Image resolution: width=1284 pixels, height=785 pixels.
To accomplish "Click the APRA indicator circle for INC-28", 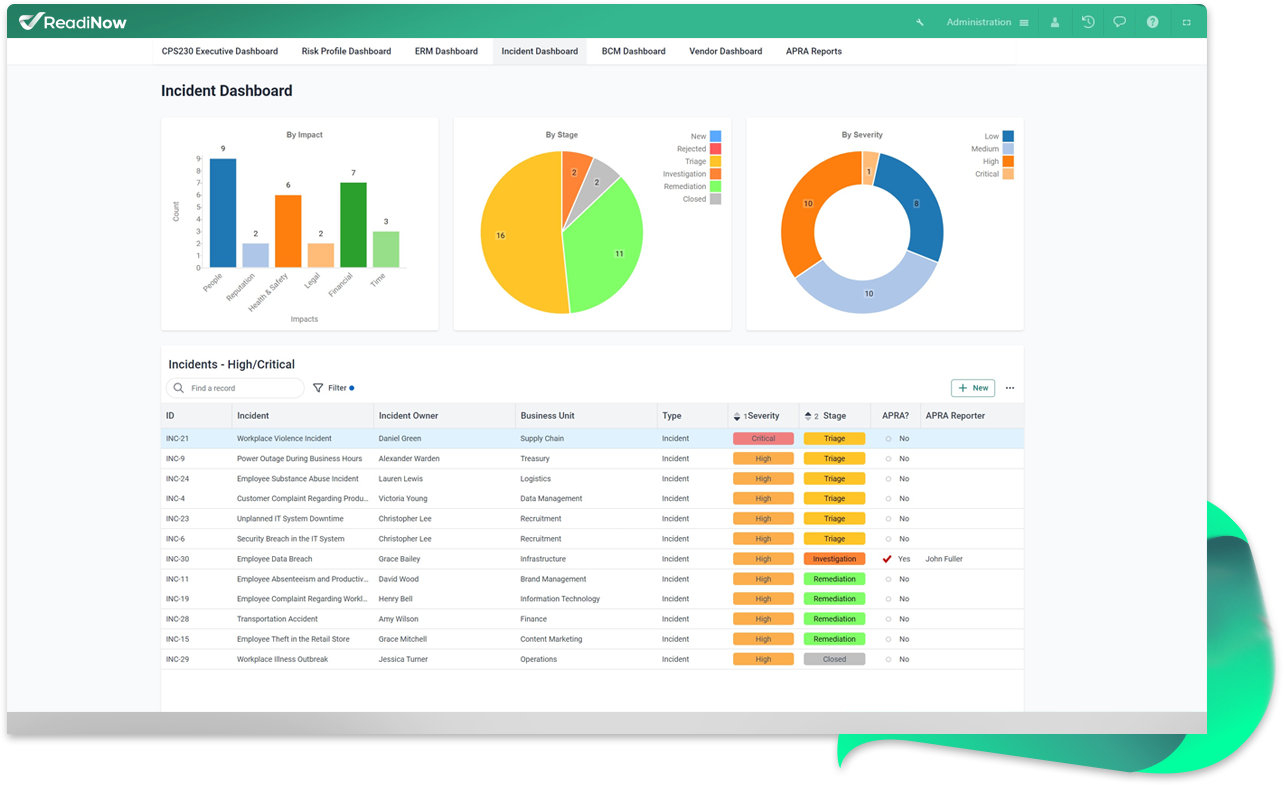I will tap(887, 619).
